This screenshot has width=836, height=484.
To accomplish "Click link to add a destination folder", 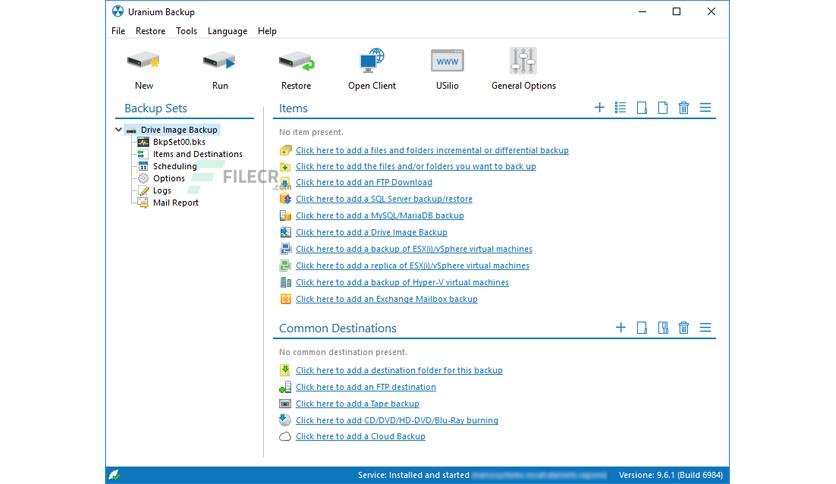I will pyautogui.click(x=399, y=370).
